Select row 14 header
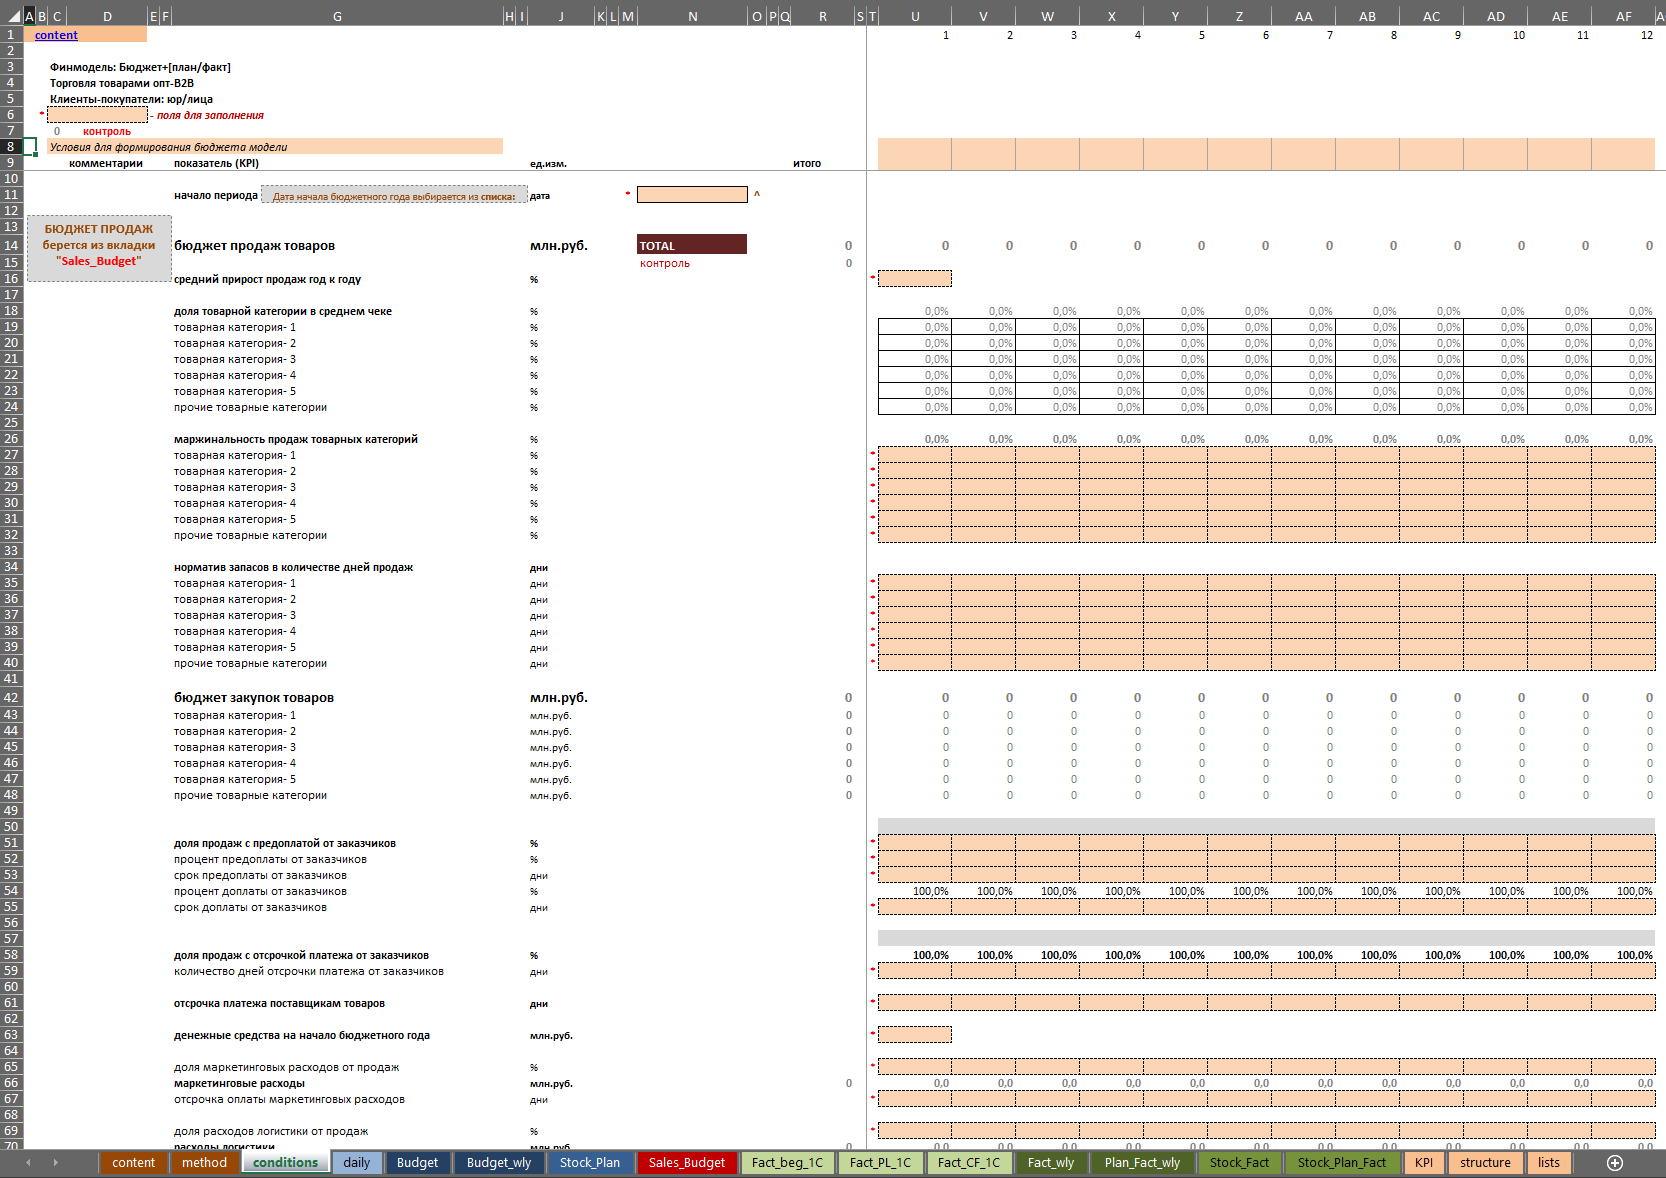 point(11,245)
